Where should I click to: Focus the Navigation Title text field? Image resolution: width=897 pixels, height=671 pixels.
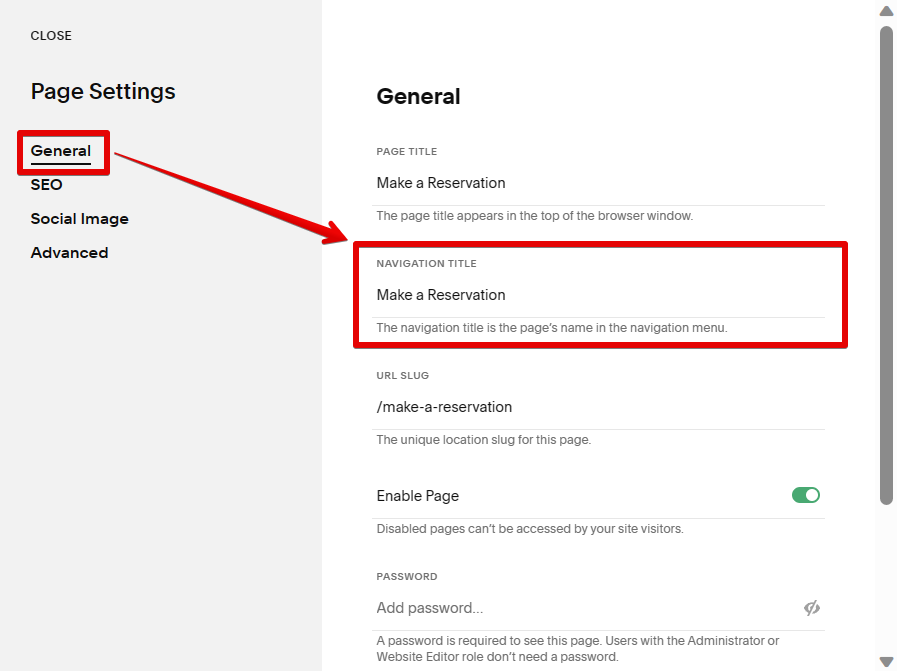pos(600,295)
